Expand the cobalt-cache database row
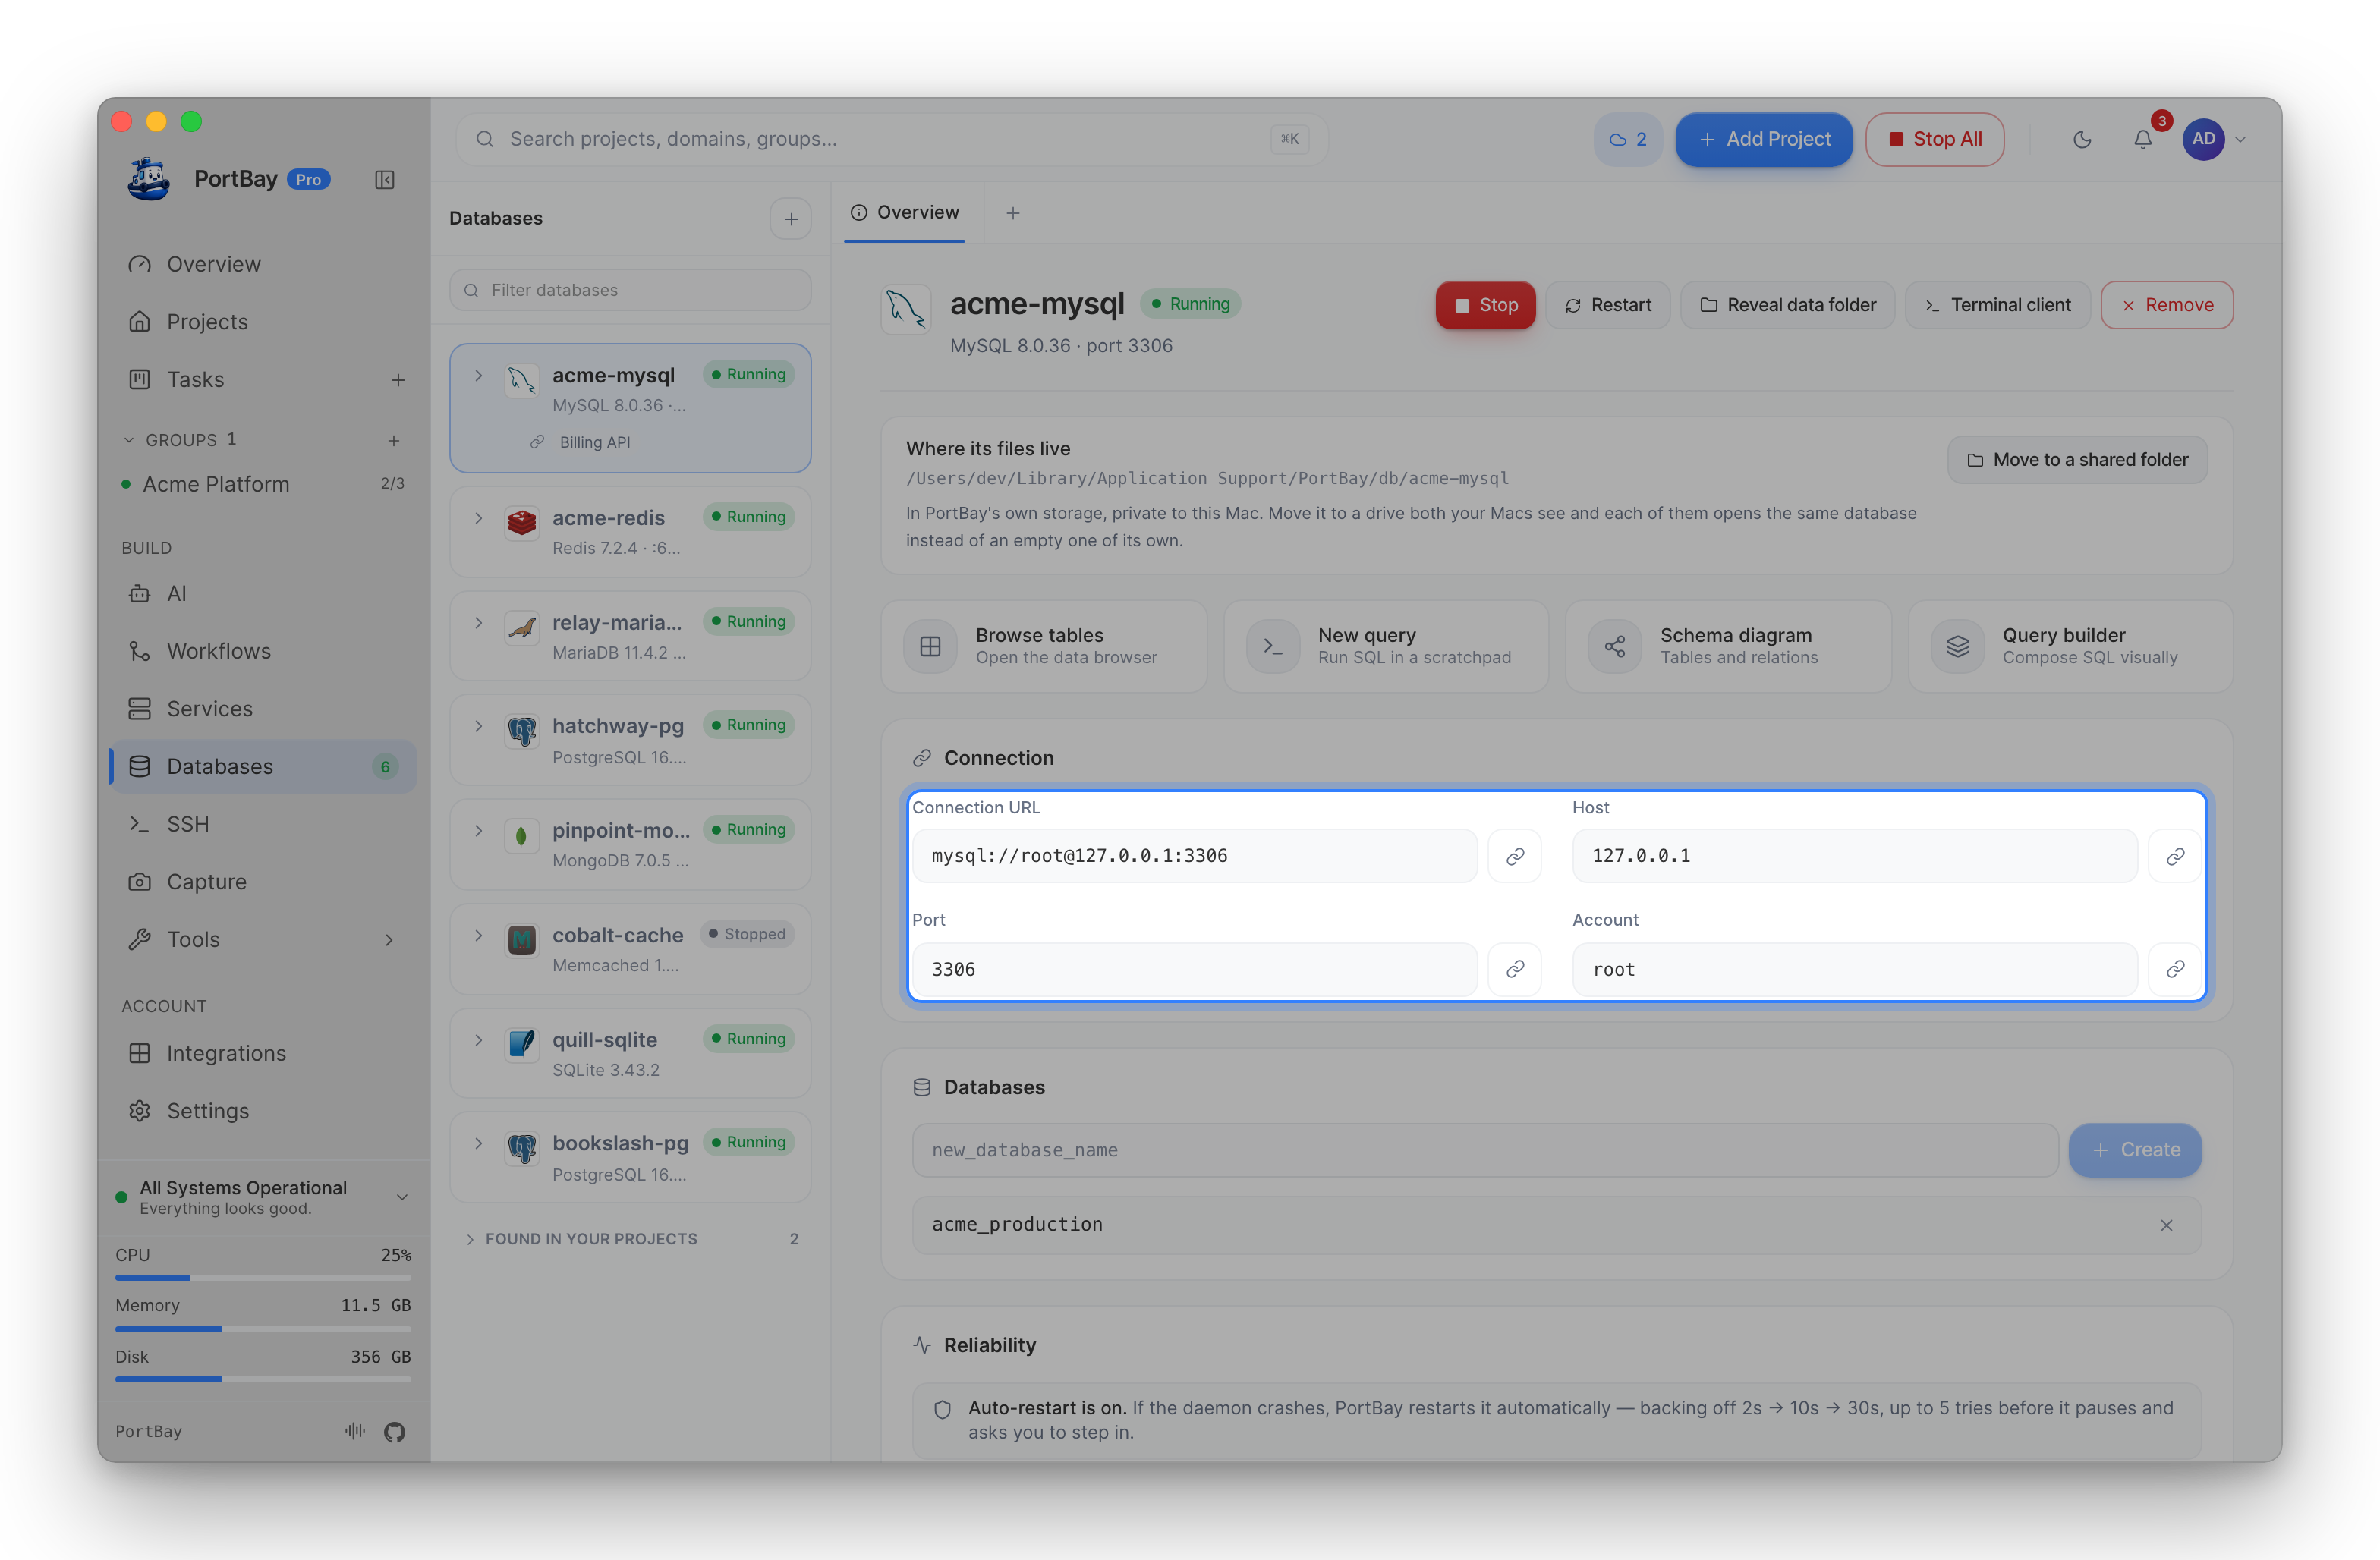The width and height of the screenshot is (2380, 1560). tap(479, 935)
